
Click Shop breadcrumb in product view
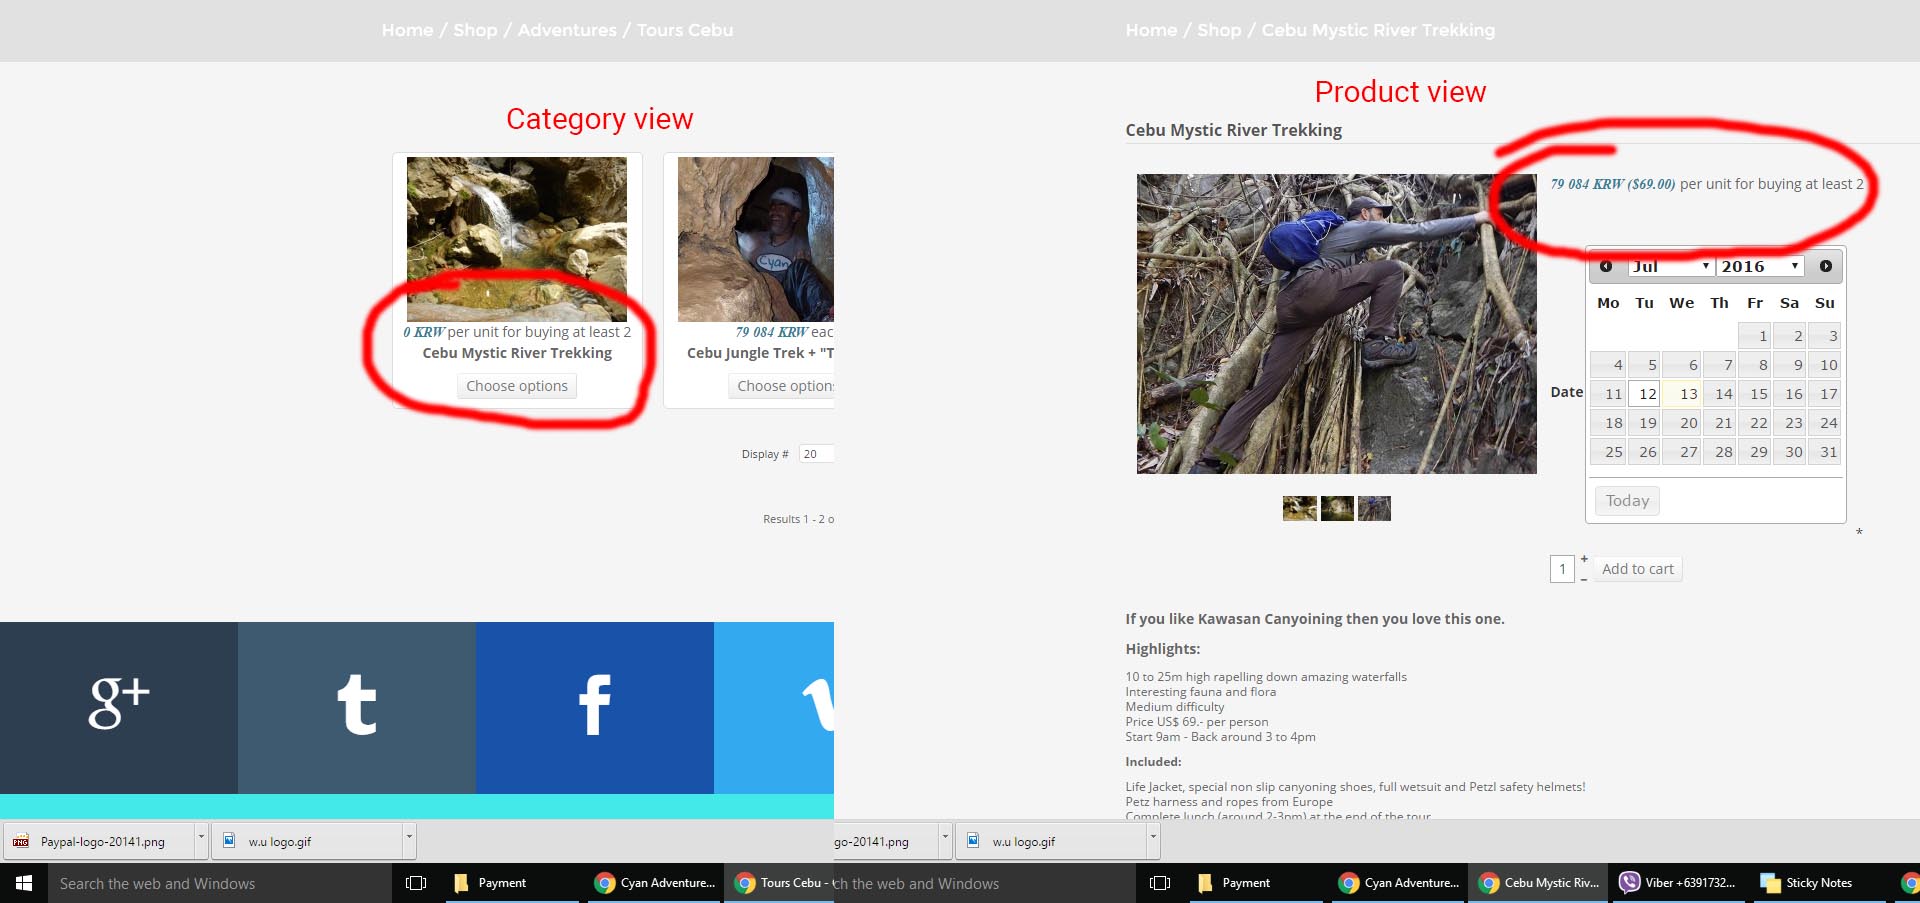point(1219,30)
